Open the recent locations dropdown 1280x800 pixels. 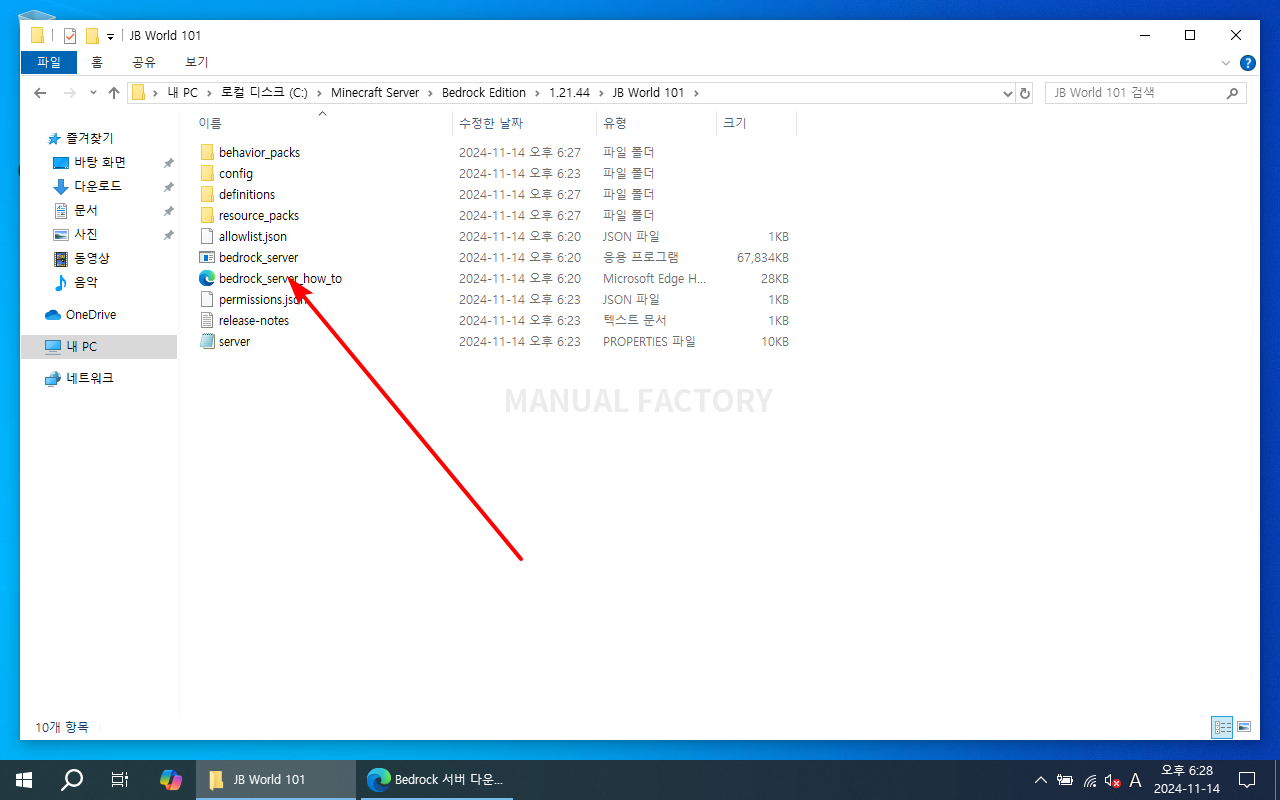(x=93, y=93)
